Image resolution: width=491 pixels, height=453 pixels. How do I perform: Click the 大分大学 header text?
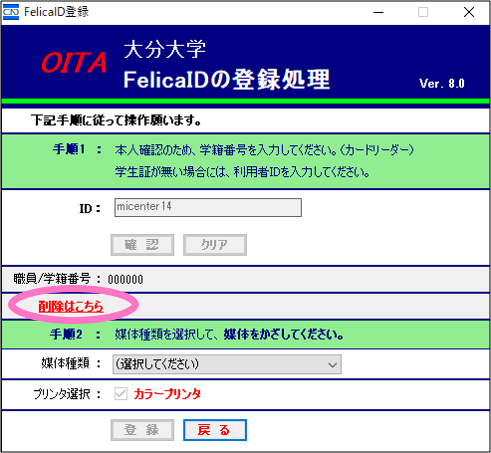pyautogui.click(x=165, y=49)
